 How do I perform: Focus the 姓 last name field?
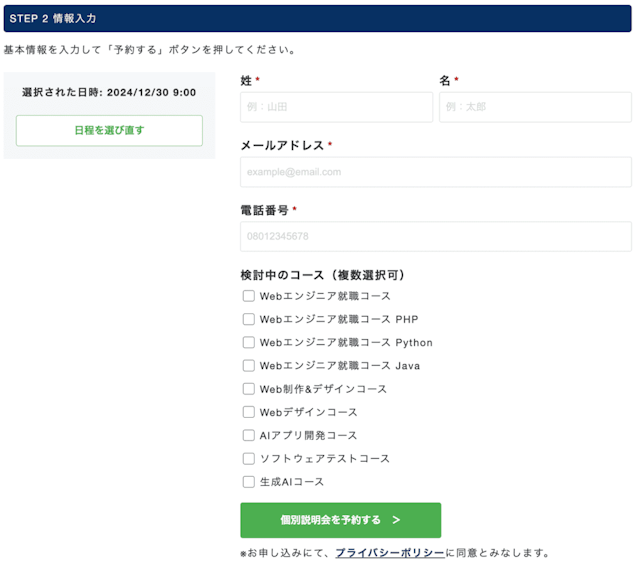click(x=336, y=107)
